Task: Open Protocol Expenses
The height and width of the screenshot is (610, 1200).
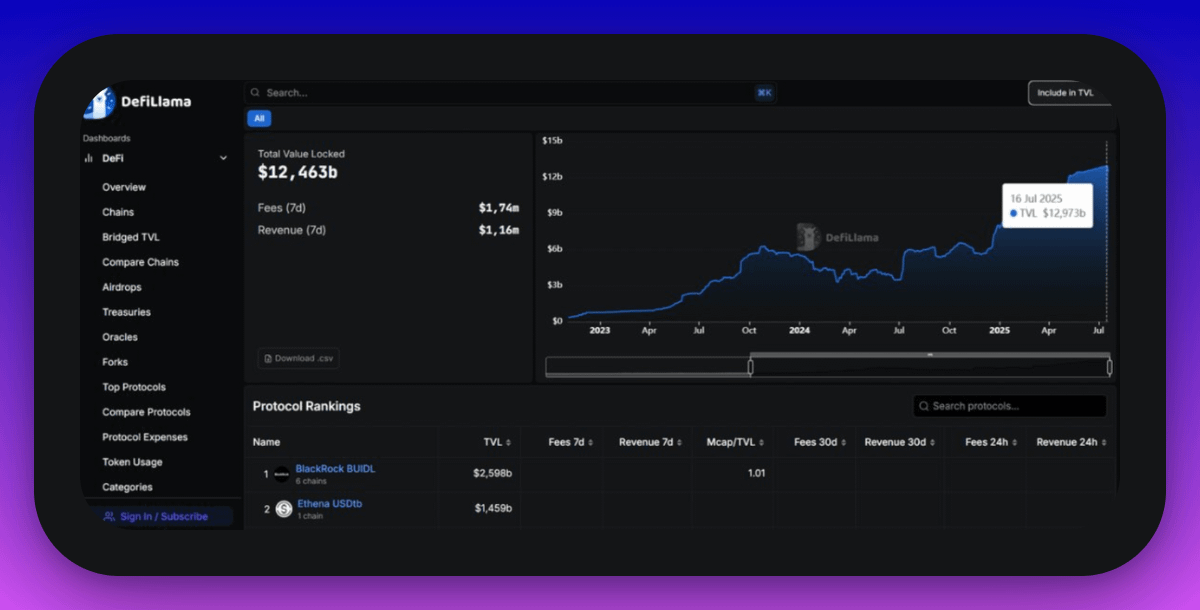Action: click(145, 437)
